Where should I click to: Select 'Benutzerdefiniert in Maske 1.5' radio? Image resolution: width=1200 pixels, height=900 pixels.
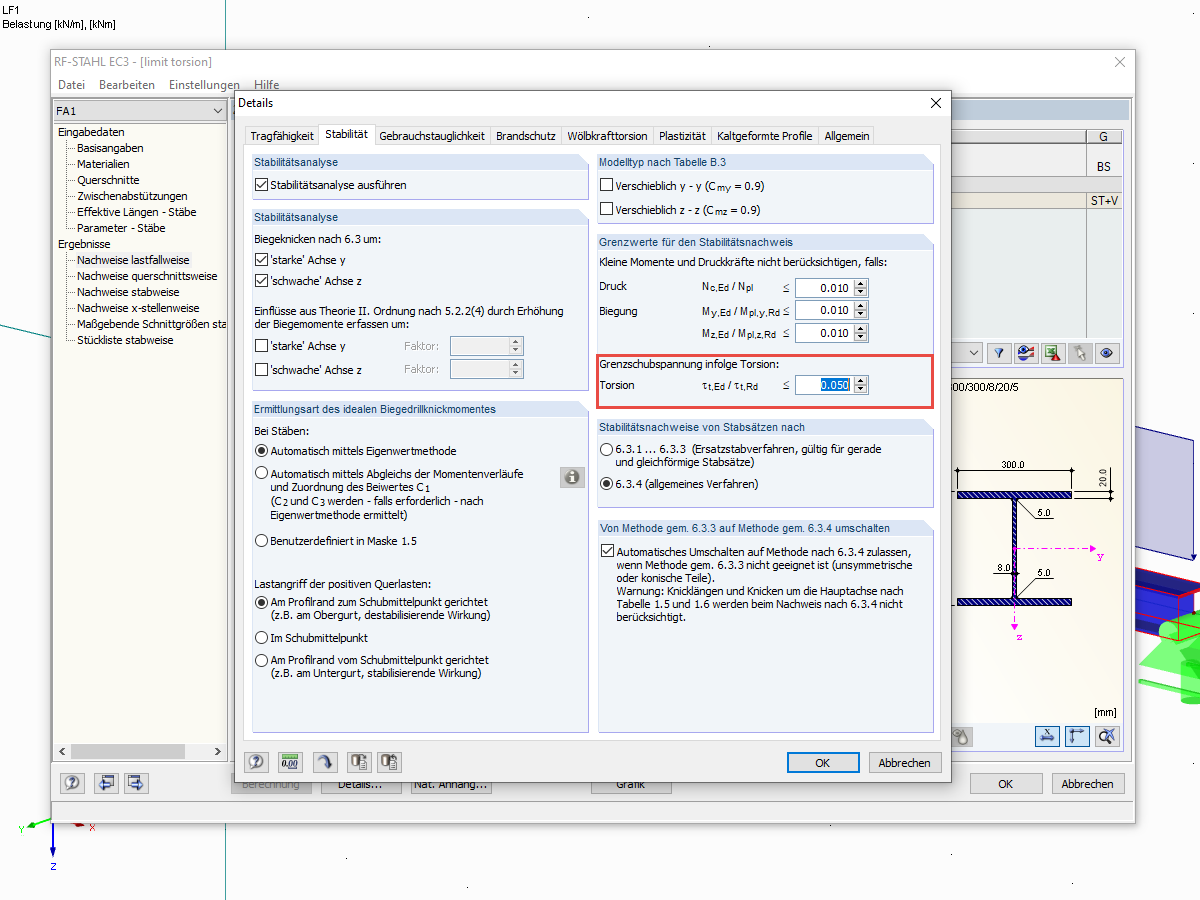(x=262, y=541)
